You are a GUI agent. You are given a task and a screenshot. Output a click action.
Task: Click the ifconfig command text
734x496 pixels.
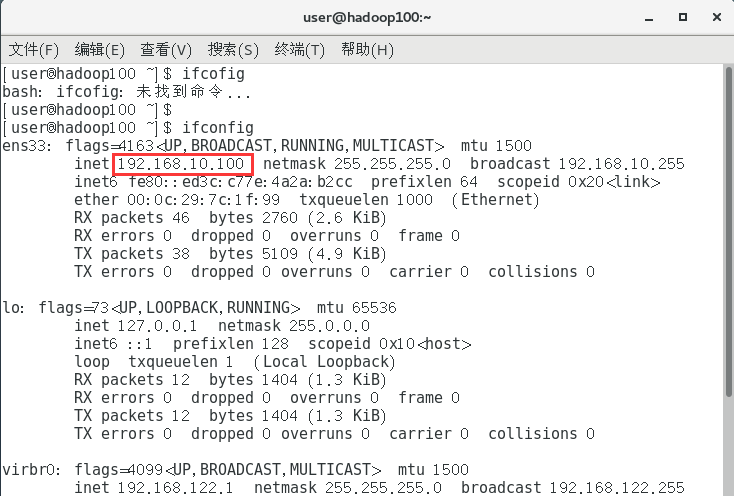[x=218, y=128]
